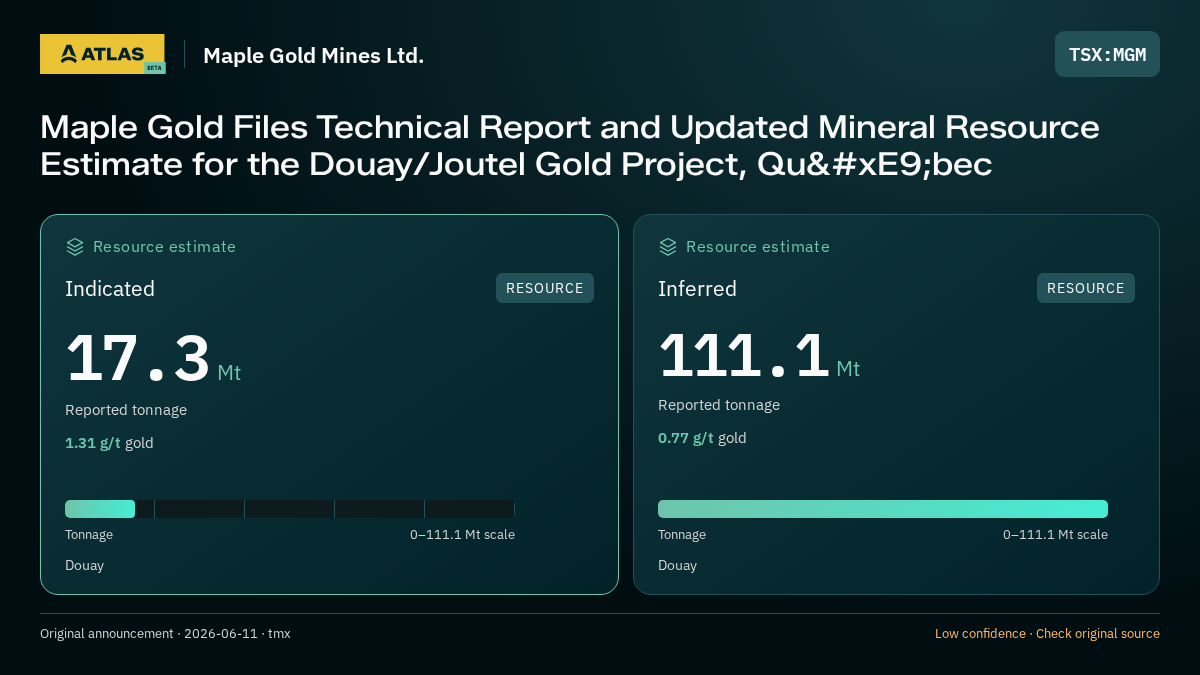Click the 'Douay' label on the Indicated card
This screenshot has height=675, width=1200.
pyautogui.click(x=84, y=566)
